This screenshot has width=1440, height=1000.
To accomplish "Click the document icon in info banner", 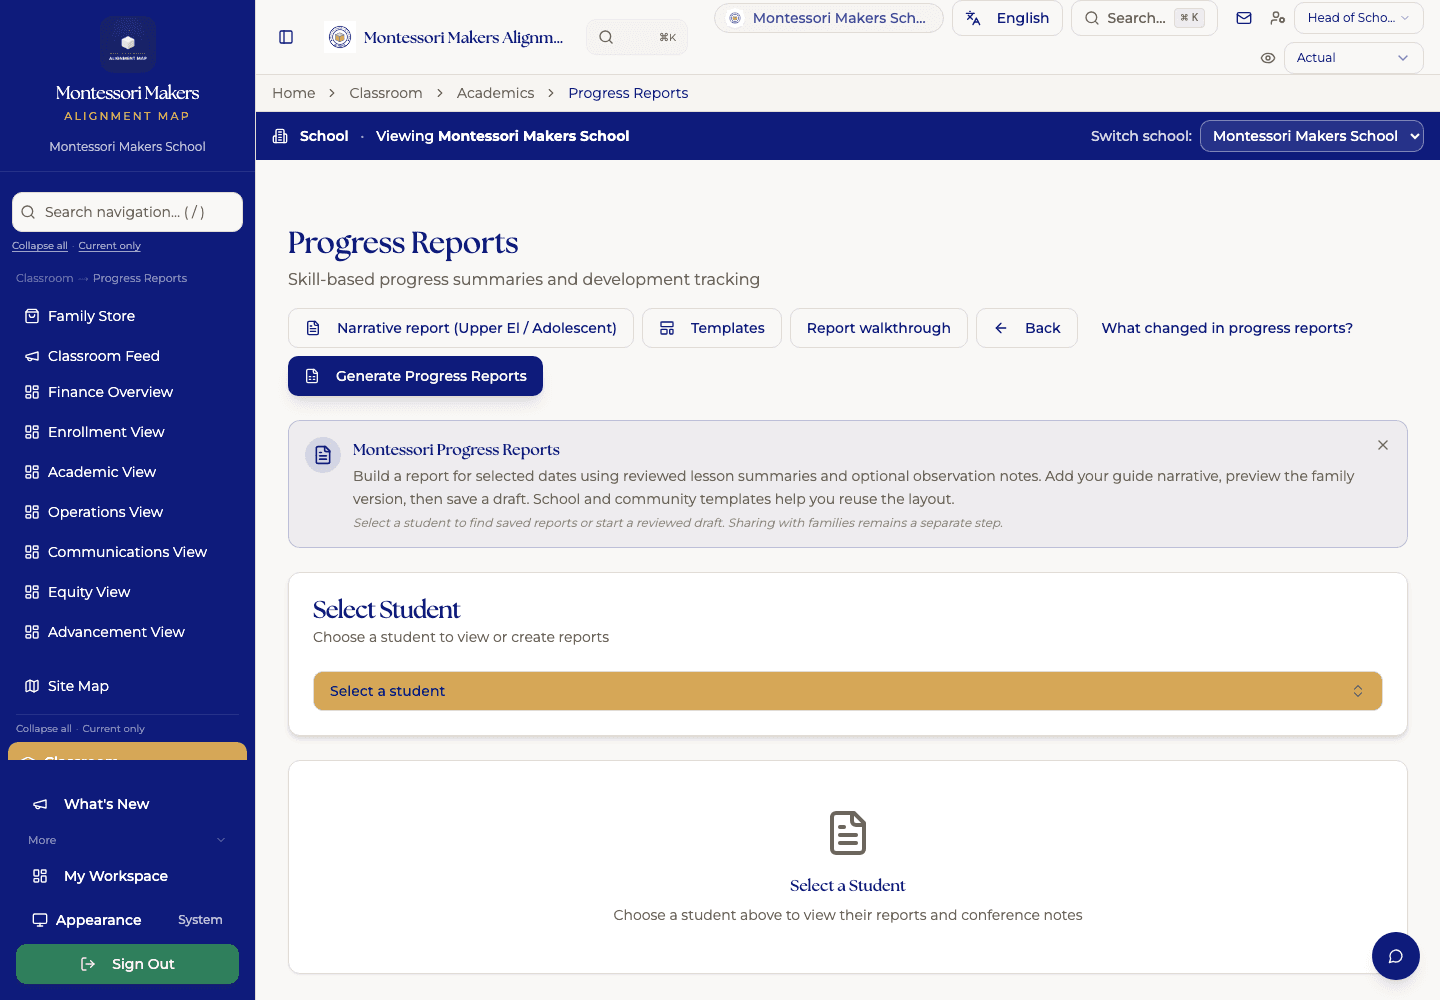I will click(x=323, y=455).
